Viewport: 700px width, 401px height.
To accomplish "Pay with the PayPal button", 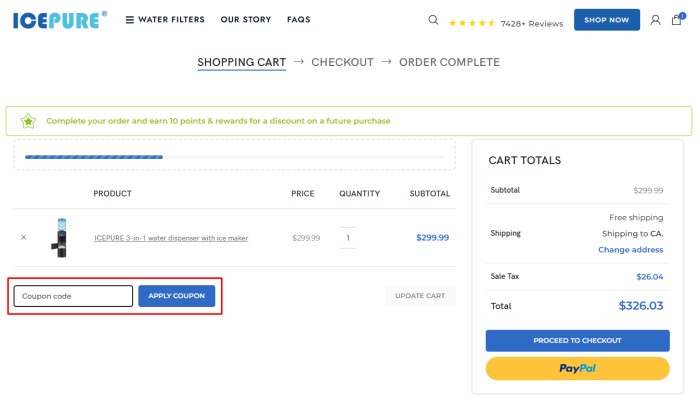I will (577, 368).
